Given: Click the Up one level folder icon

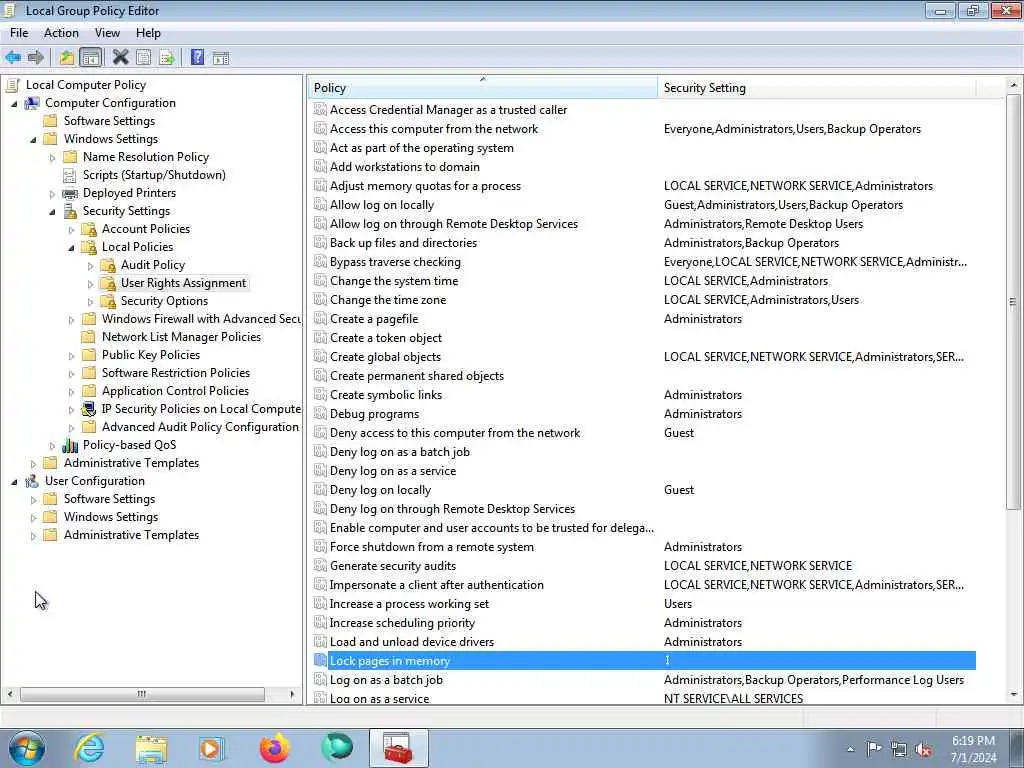Looking at the screenshot, I should (x=67, y=57).
